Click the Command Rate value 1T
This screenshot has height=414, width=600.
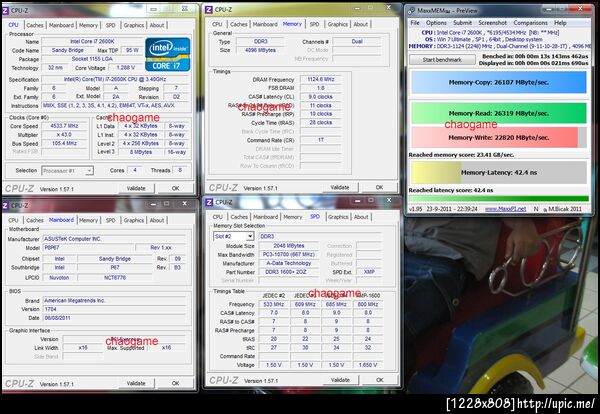pyautogui.click(x=321, y=140)
